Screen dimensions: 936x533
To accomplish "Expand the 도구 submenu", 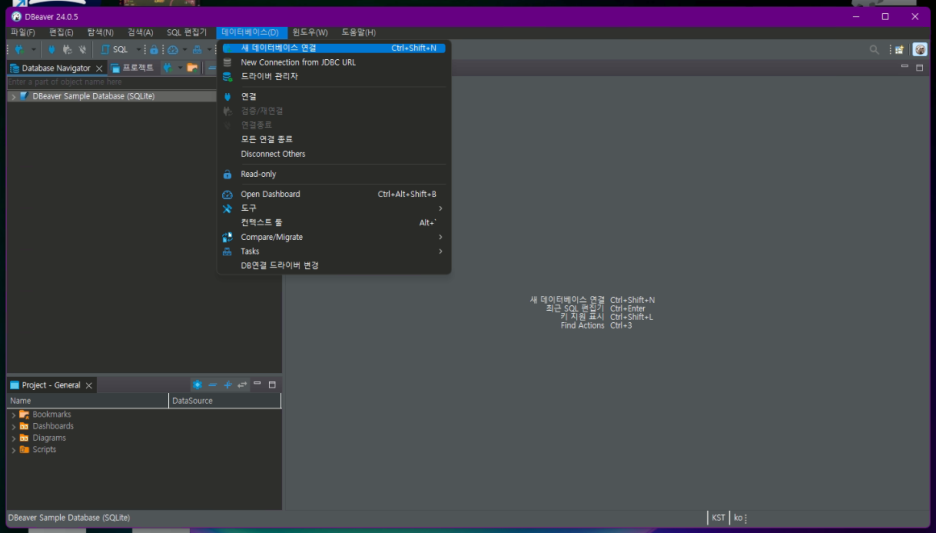I will click(334, 208).
